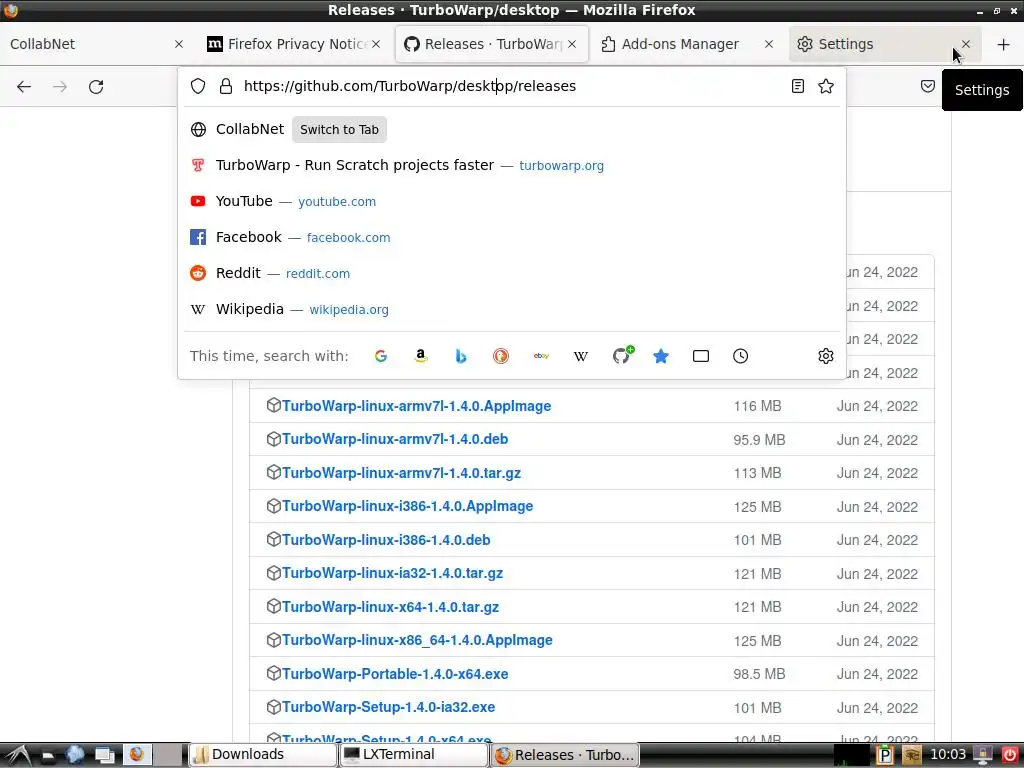Screen dimensions: 1024x768
Task: Go back to the previous page
Action: click(24, 87)
